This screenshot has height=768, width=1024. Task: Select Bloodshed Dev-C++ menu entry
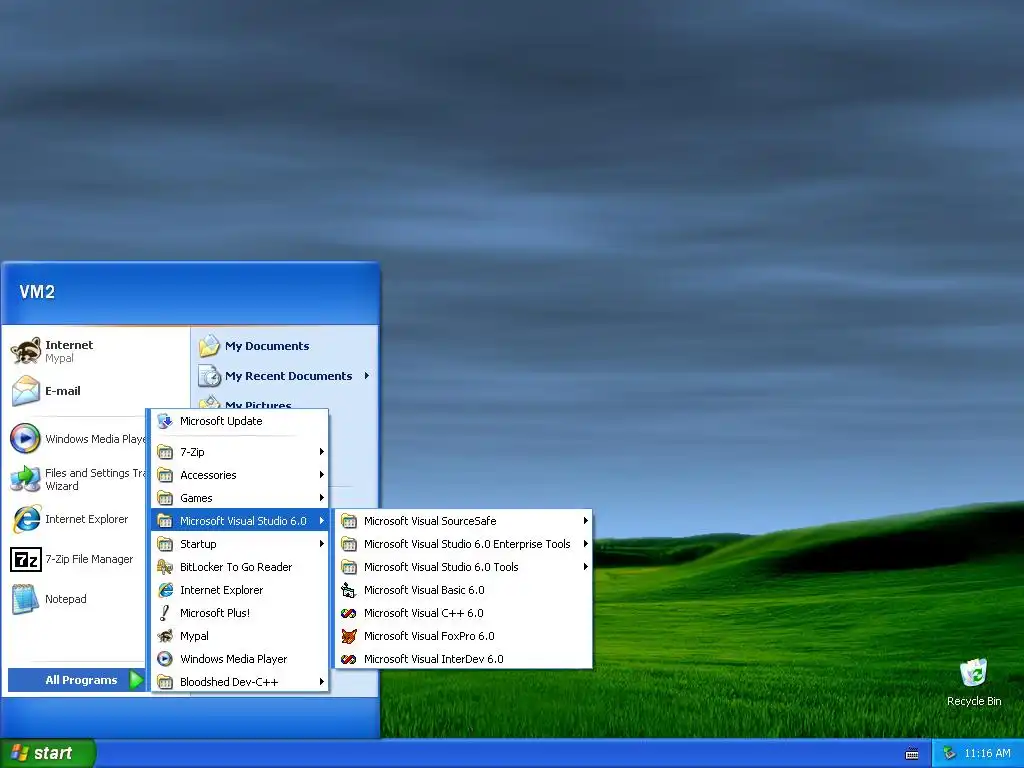pos(240,682)
